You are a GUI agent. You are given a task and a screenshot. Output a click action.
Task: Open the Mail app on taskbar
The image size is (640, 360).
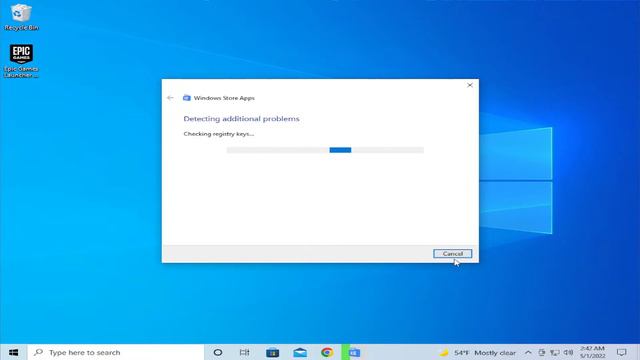[x=300, y=352]
